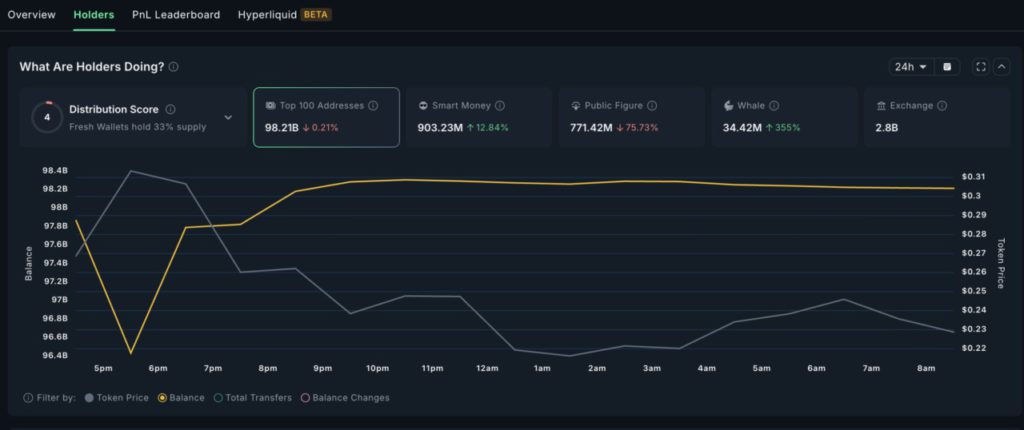Toggle the Balance filter option

[181, 398]
